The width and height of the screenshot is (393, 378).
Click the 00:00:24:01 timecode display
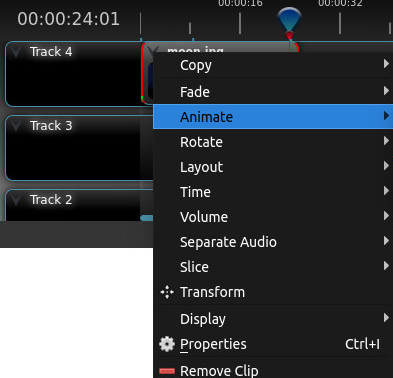click(x=68, y=19)
